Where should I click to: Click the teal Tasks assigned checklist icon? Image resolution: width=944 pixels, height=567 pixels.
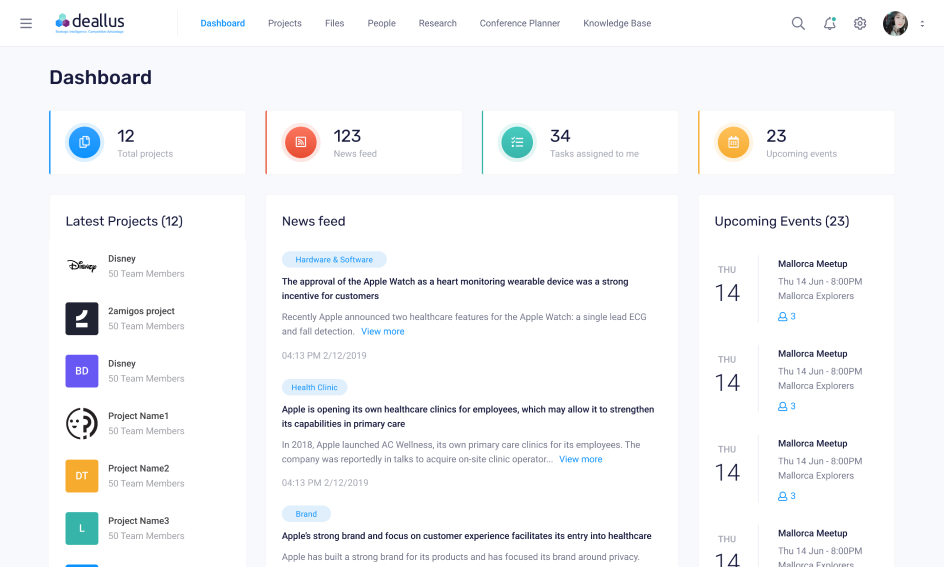pyautogui.click(x=517, y=142)
